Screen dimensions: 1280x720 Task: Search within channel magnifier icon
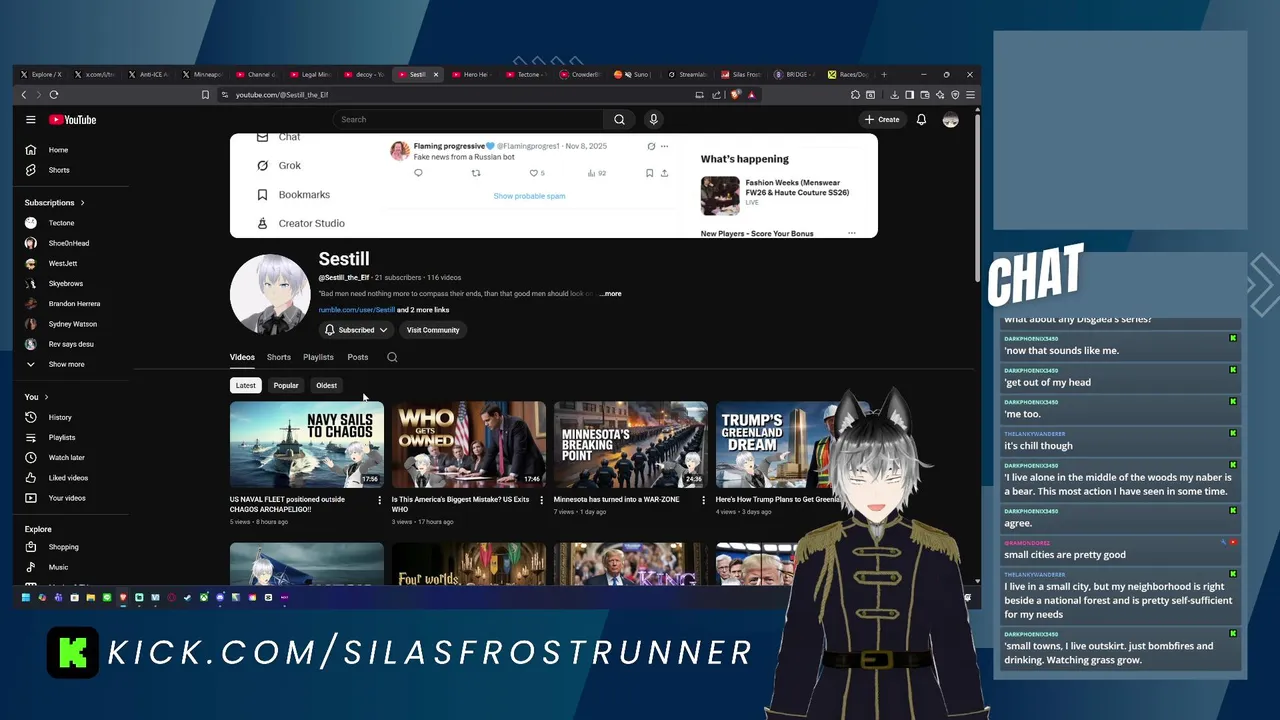(x=392, y=357)
